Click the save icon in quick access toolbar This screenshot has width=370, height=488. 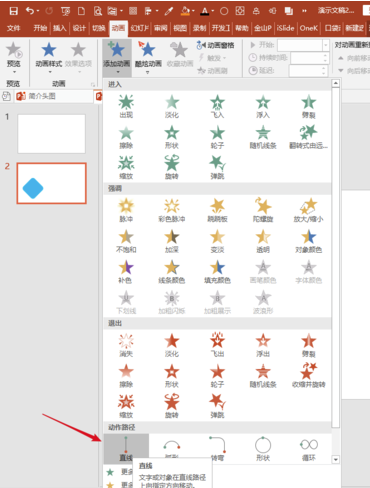(x=14, y=11)
